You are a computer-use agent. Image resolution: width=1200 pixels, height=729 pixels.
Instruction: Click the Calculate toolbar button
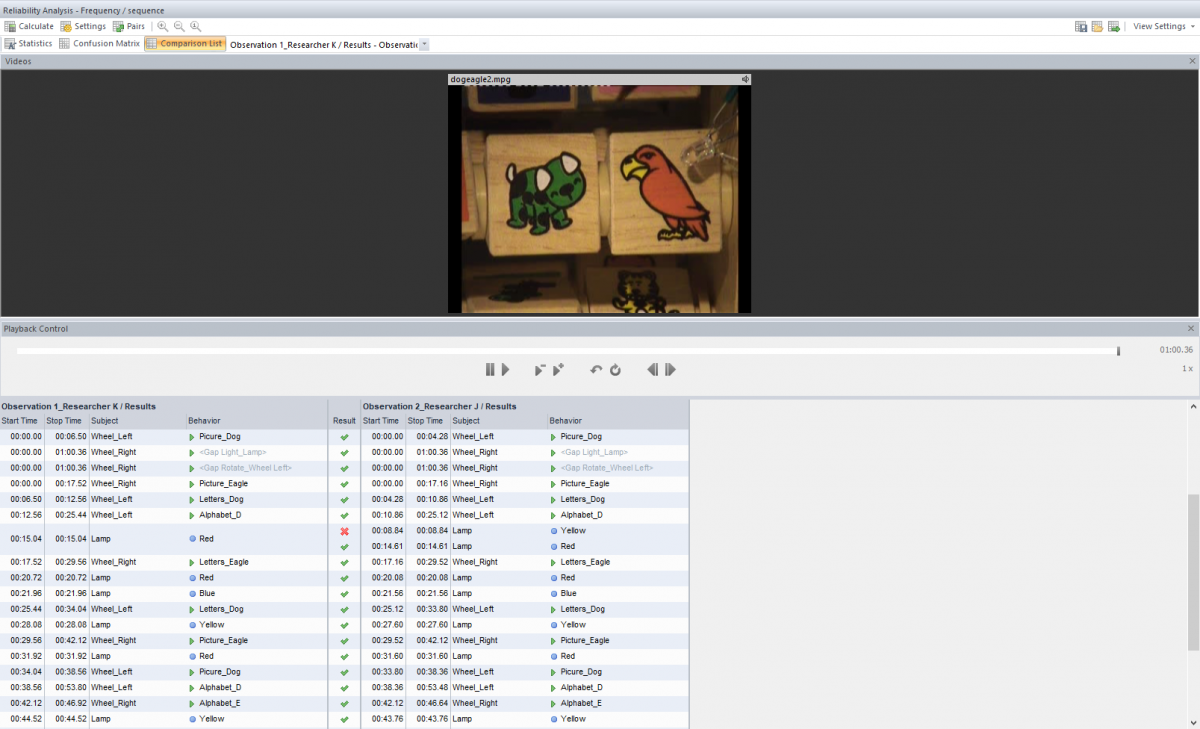(29, 26)
